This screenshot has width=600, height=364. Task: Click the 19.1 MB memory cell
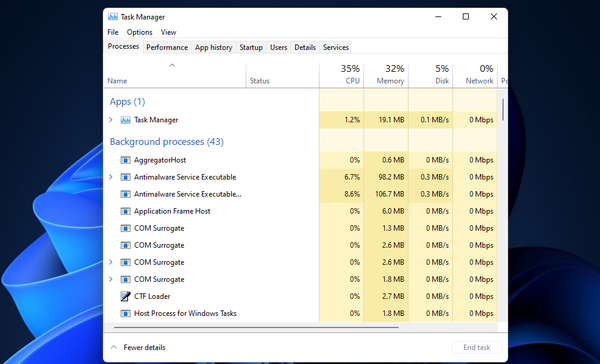point(386,120)
